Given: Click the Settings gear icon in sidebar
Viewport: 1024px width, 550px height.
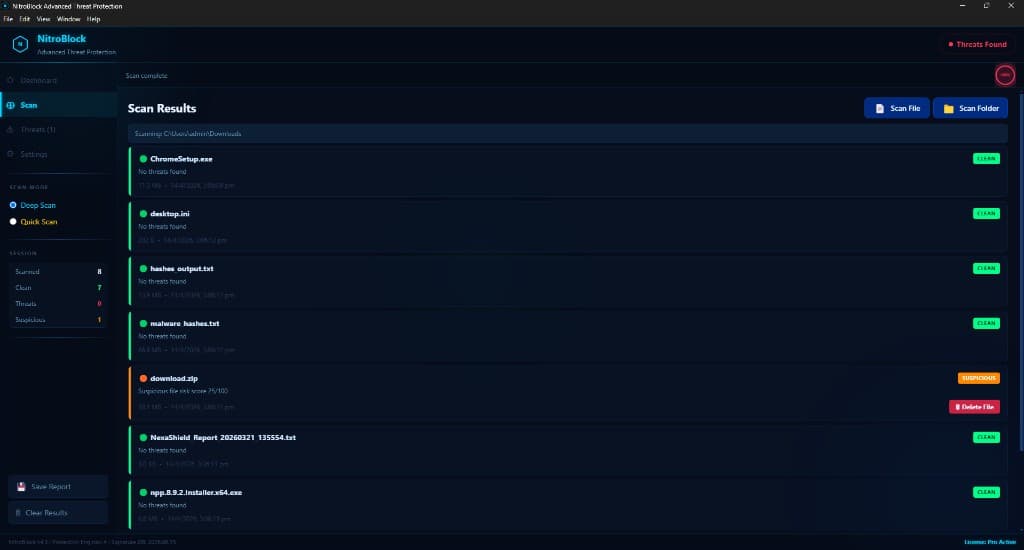Looking at the screenshot, I should point(10,154).
